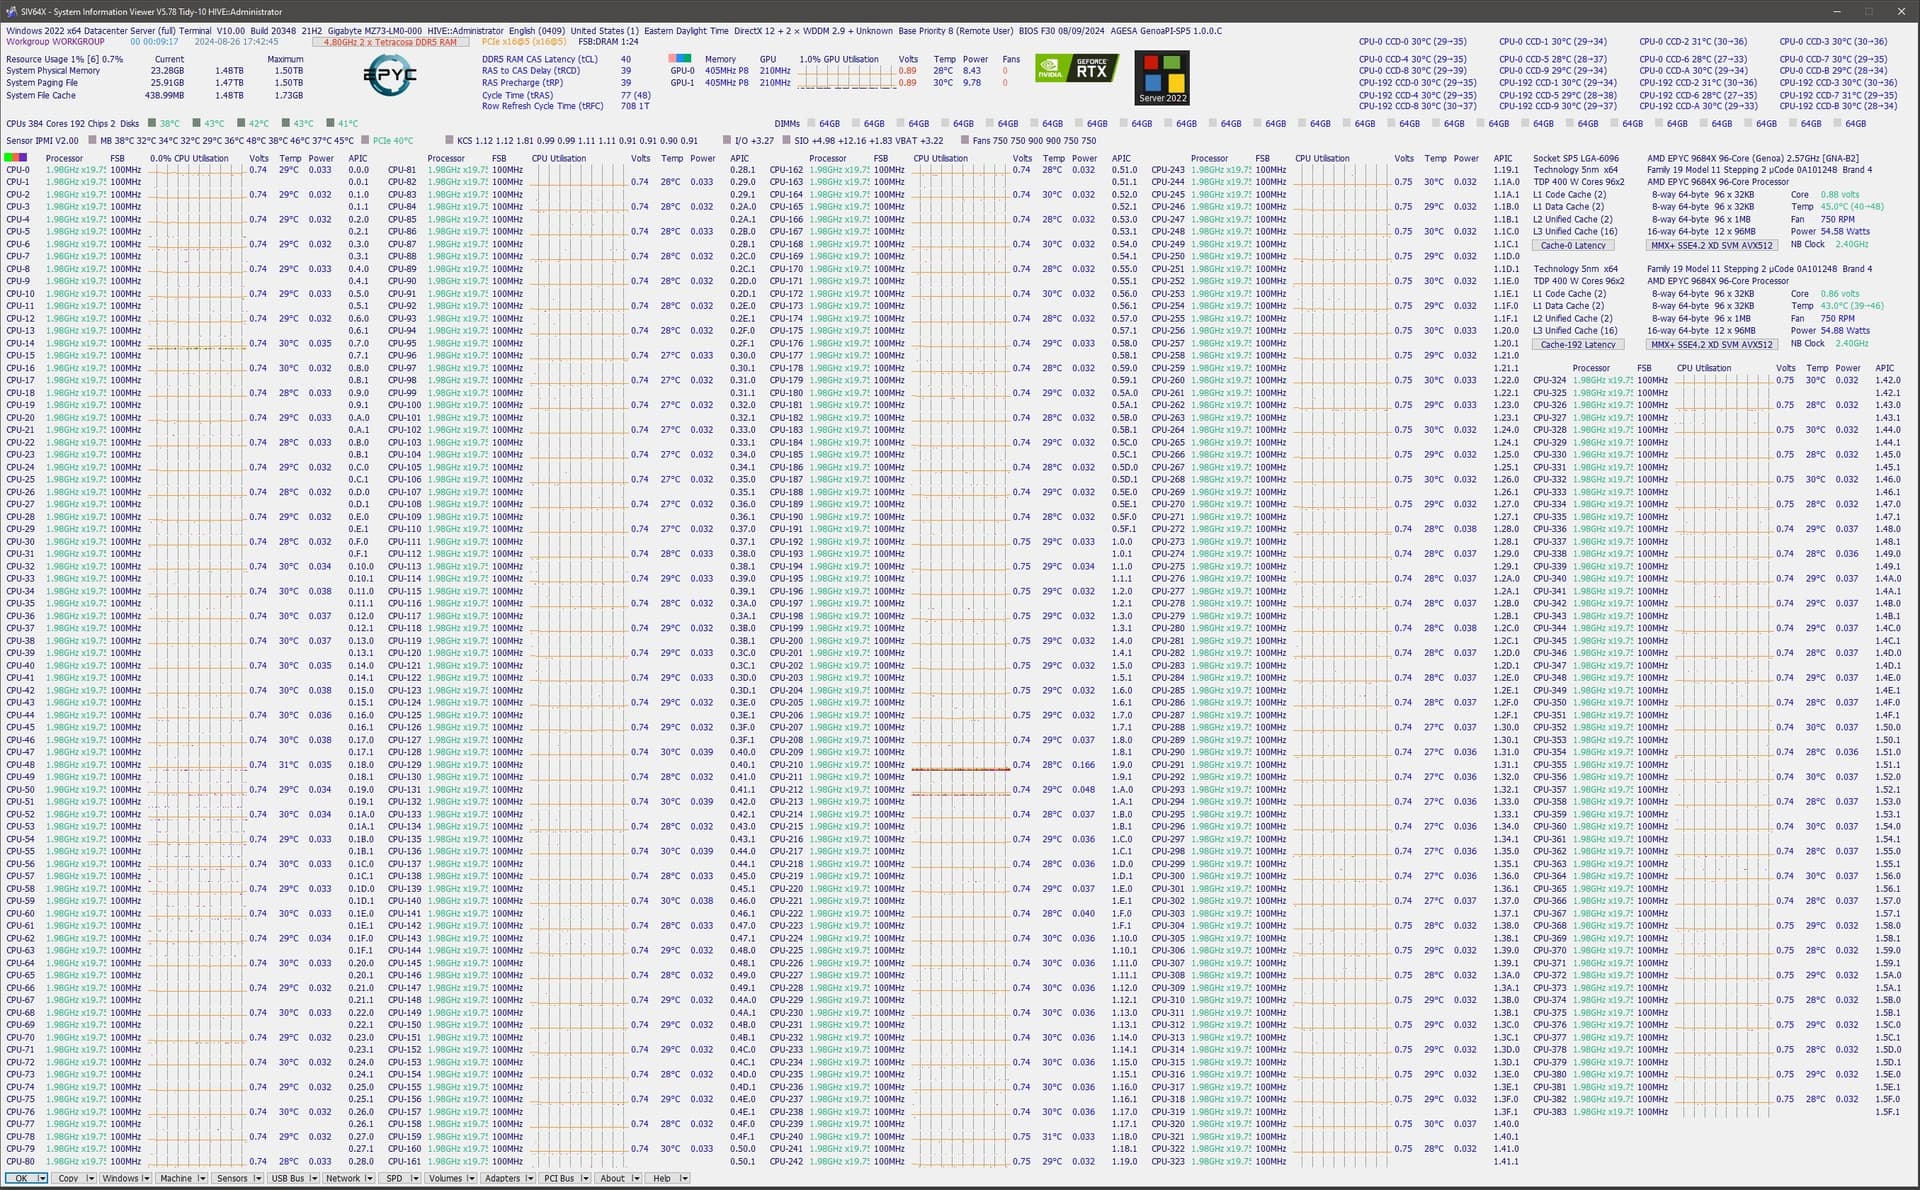This screenshot has height=1190, width=1920.
Task: Click the PCIe 40°C sensor indicator square
Action: 366,141
